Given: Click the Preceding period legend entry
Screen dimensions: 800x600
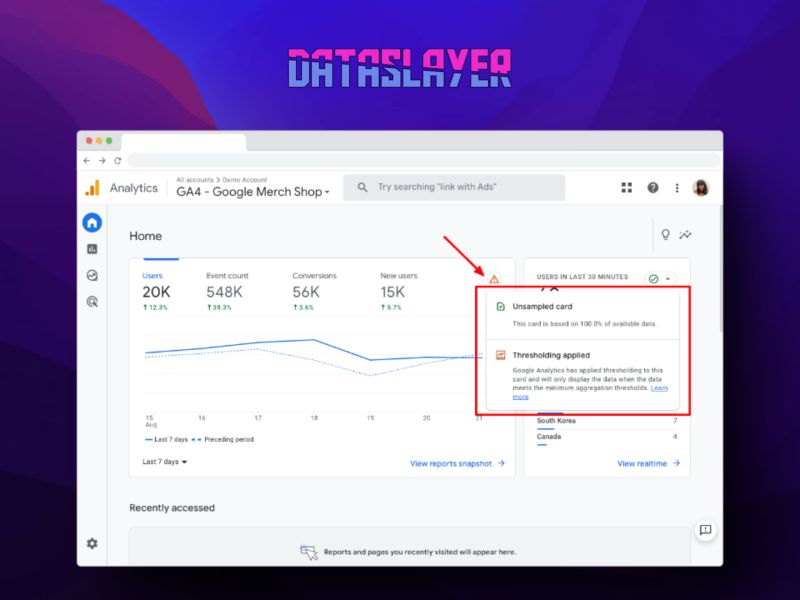Looking at the screenshot, I should click(223, 439).
